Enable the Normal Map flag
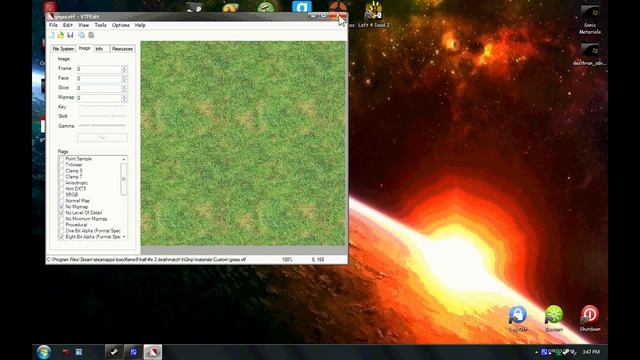Image resolution: width=640 pixels, height=360 pixels. click(x=62, y=201)
